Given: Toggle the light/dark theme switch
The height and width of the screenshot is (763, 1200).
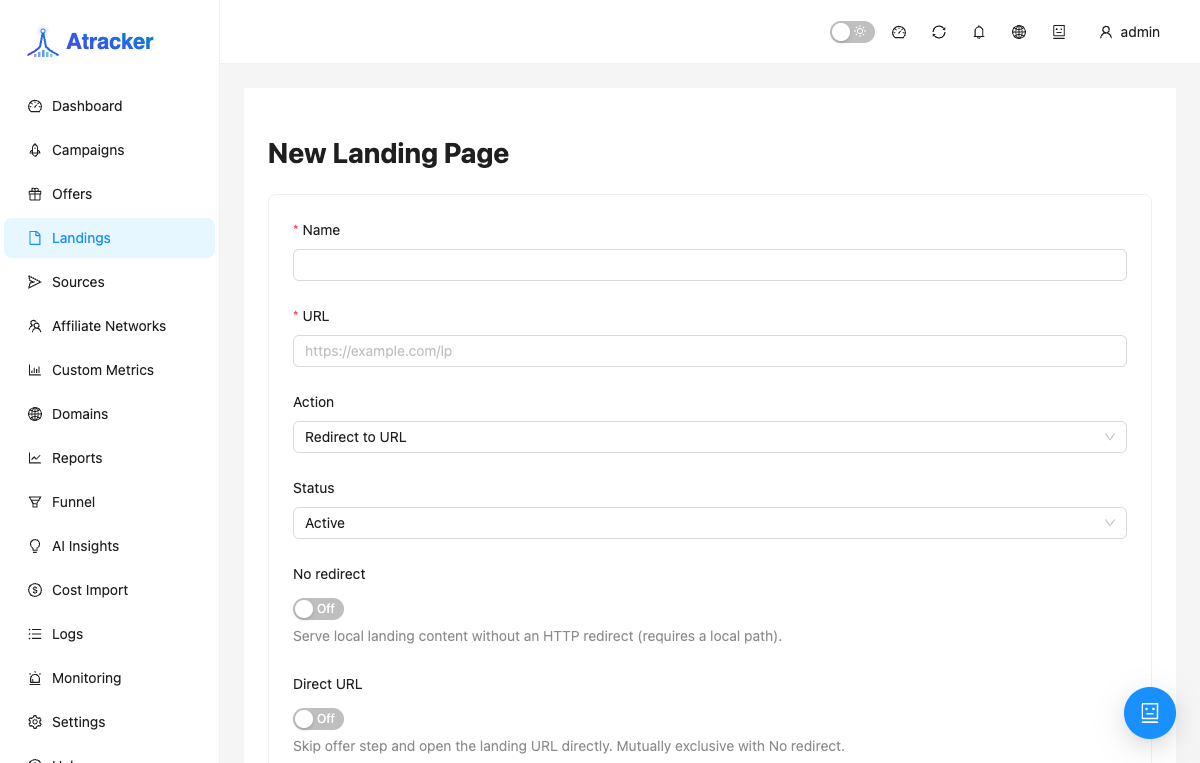Looking at the screenshot, I should (852, 32).
